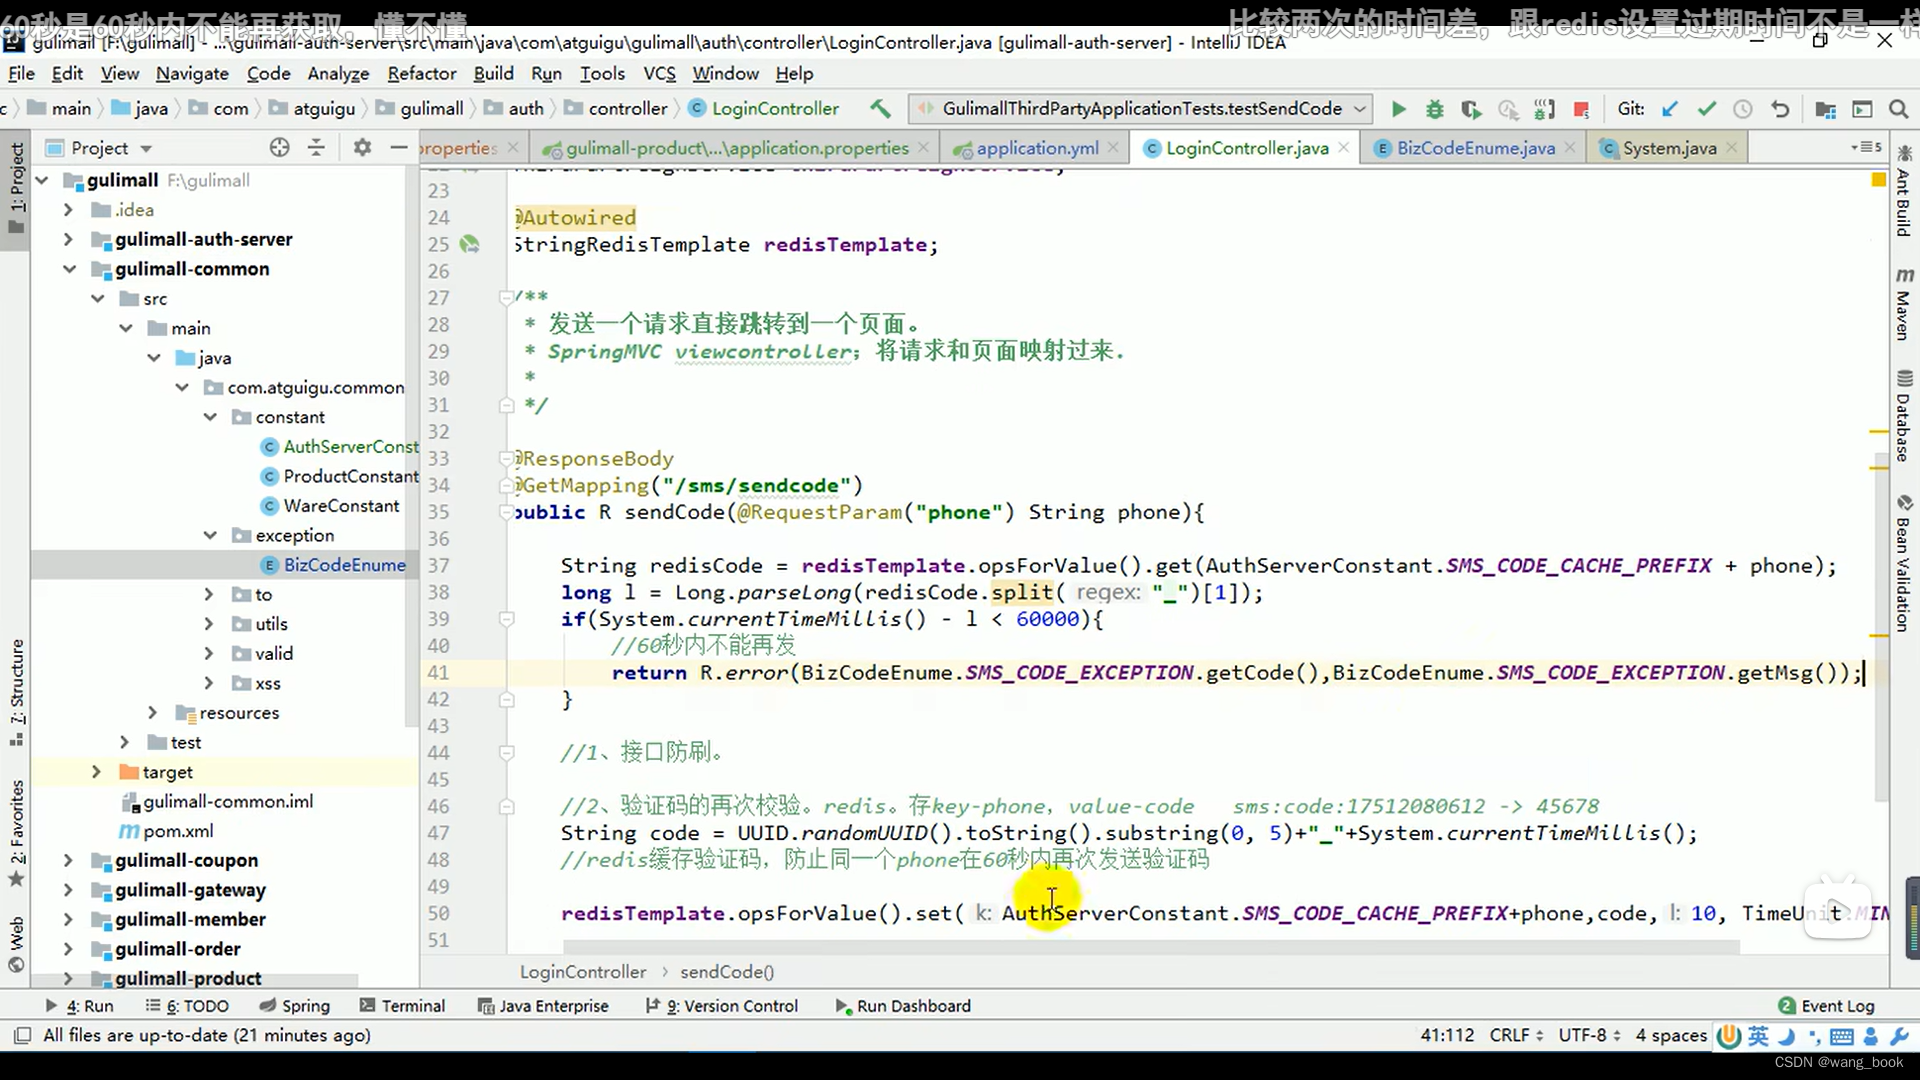Open application.xml tab
Viewport: 1920px width, 1080px height.
[x=1040, y=148]
